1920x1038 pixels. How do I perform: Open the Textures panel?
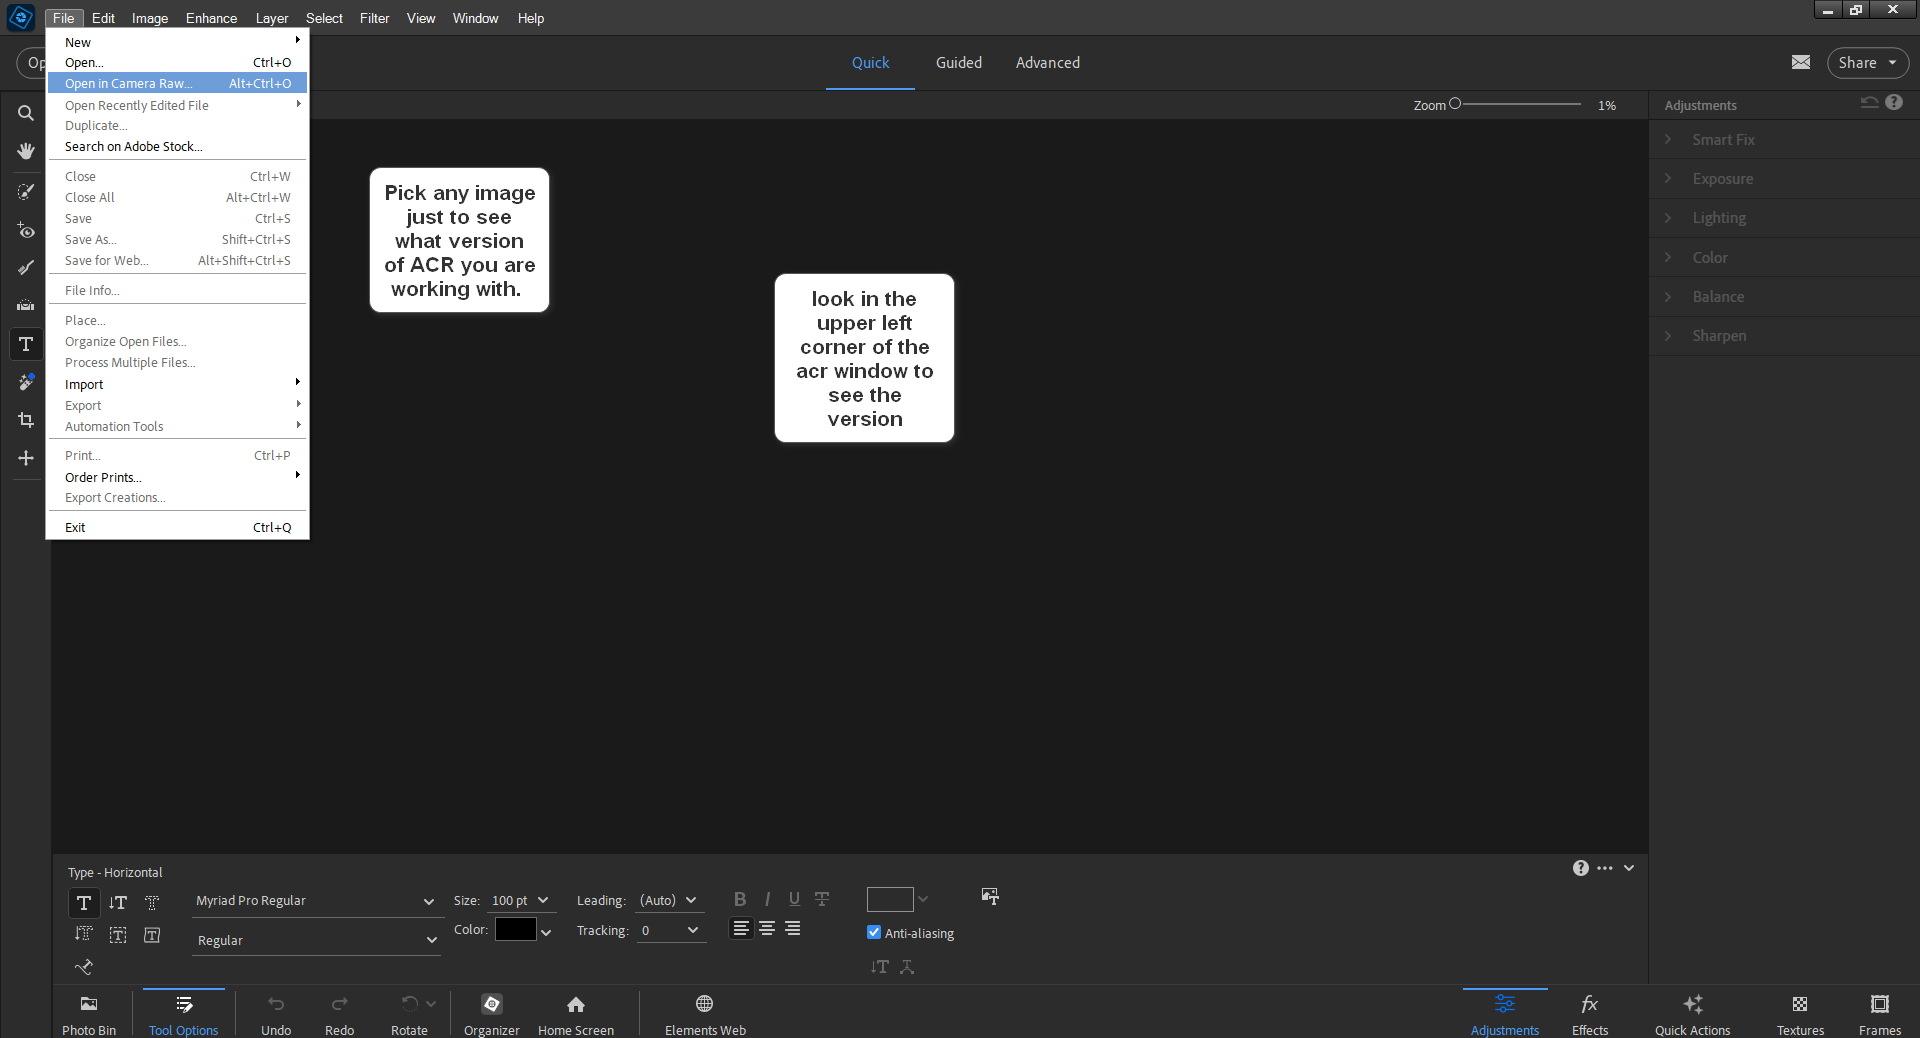pos(1799,1012)
